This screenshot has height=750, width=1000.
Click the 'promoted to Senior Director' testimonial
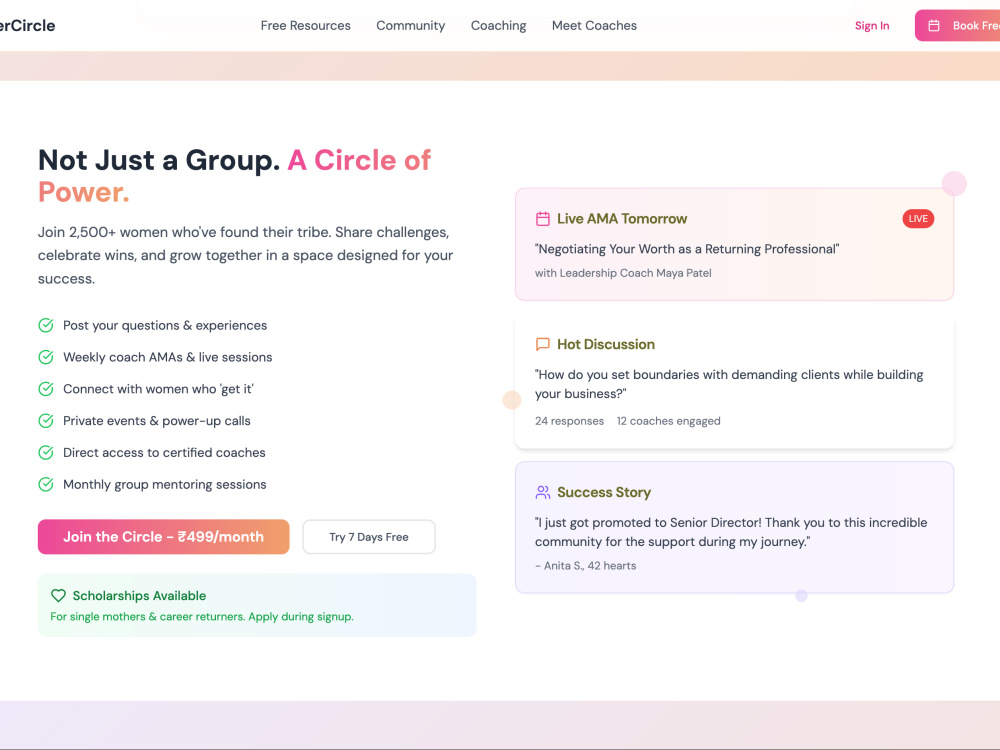point(731,532)
